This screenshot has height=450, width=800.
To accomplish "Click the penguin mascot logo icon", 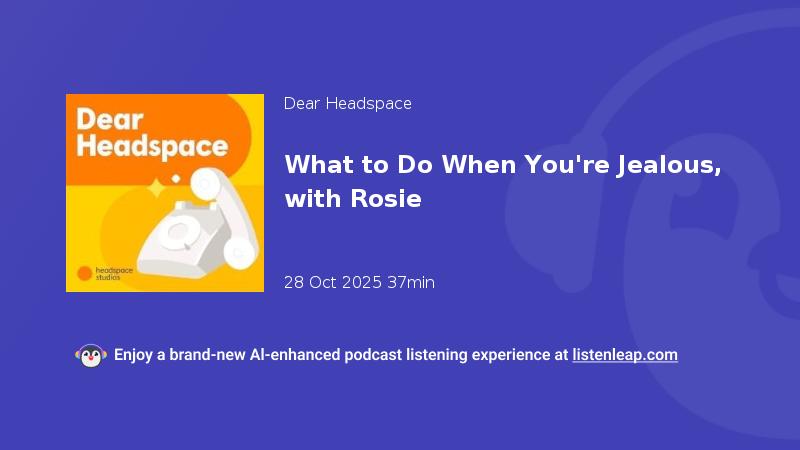I will click(91, 356).
